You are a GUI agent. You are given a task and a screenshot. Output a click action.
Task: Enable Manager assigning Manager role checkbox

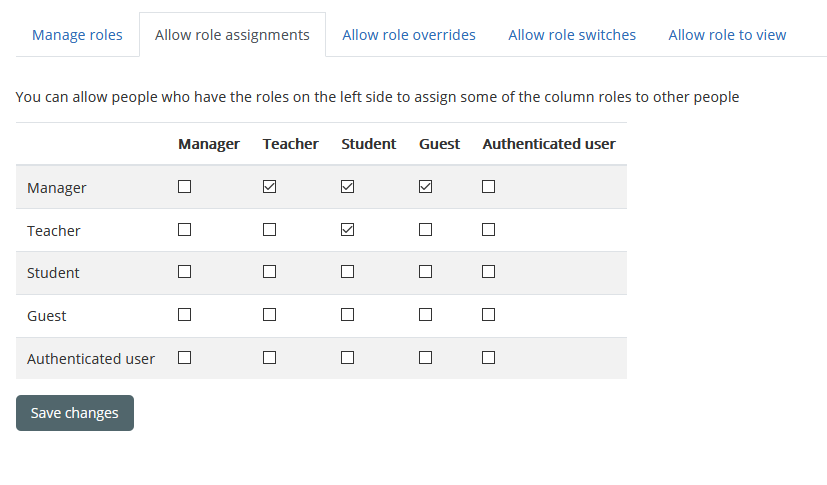pos(184,187)
